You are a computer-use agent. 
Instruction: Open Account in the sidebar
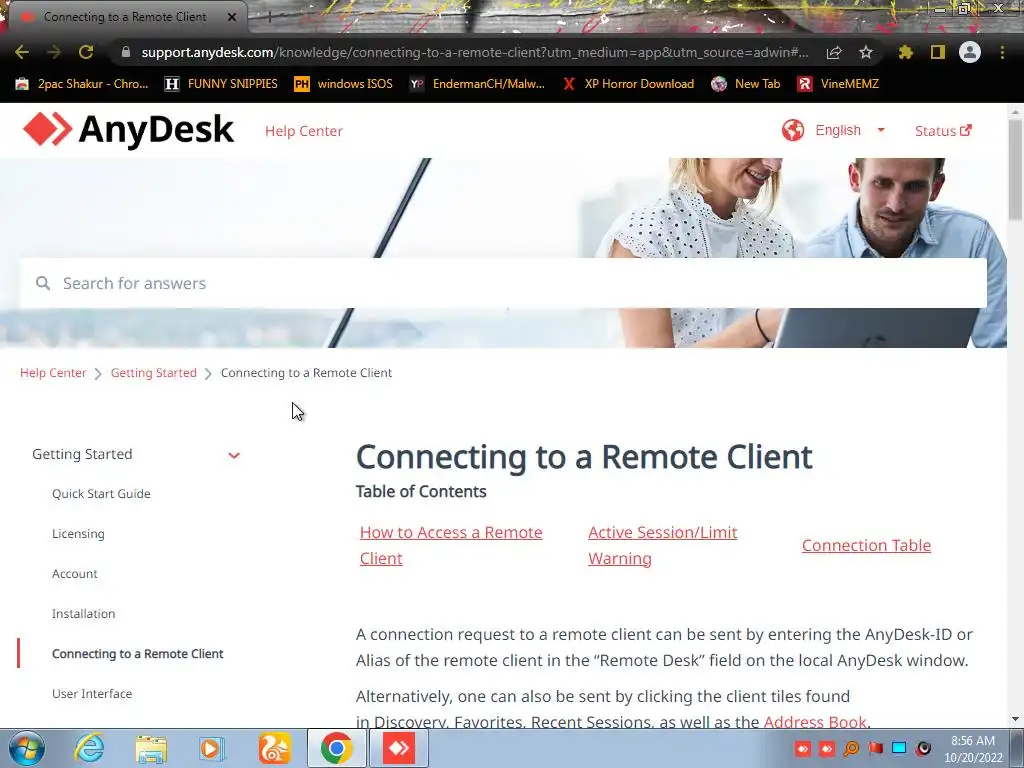[74, 573]
